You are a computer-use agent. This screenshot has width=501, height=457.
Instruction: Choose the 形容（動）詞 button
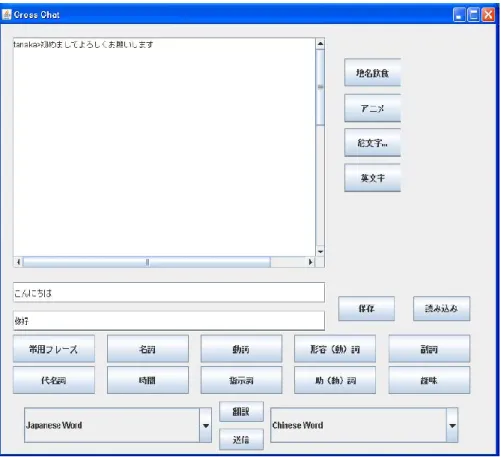335,349
